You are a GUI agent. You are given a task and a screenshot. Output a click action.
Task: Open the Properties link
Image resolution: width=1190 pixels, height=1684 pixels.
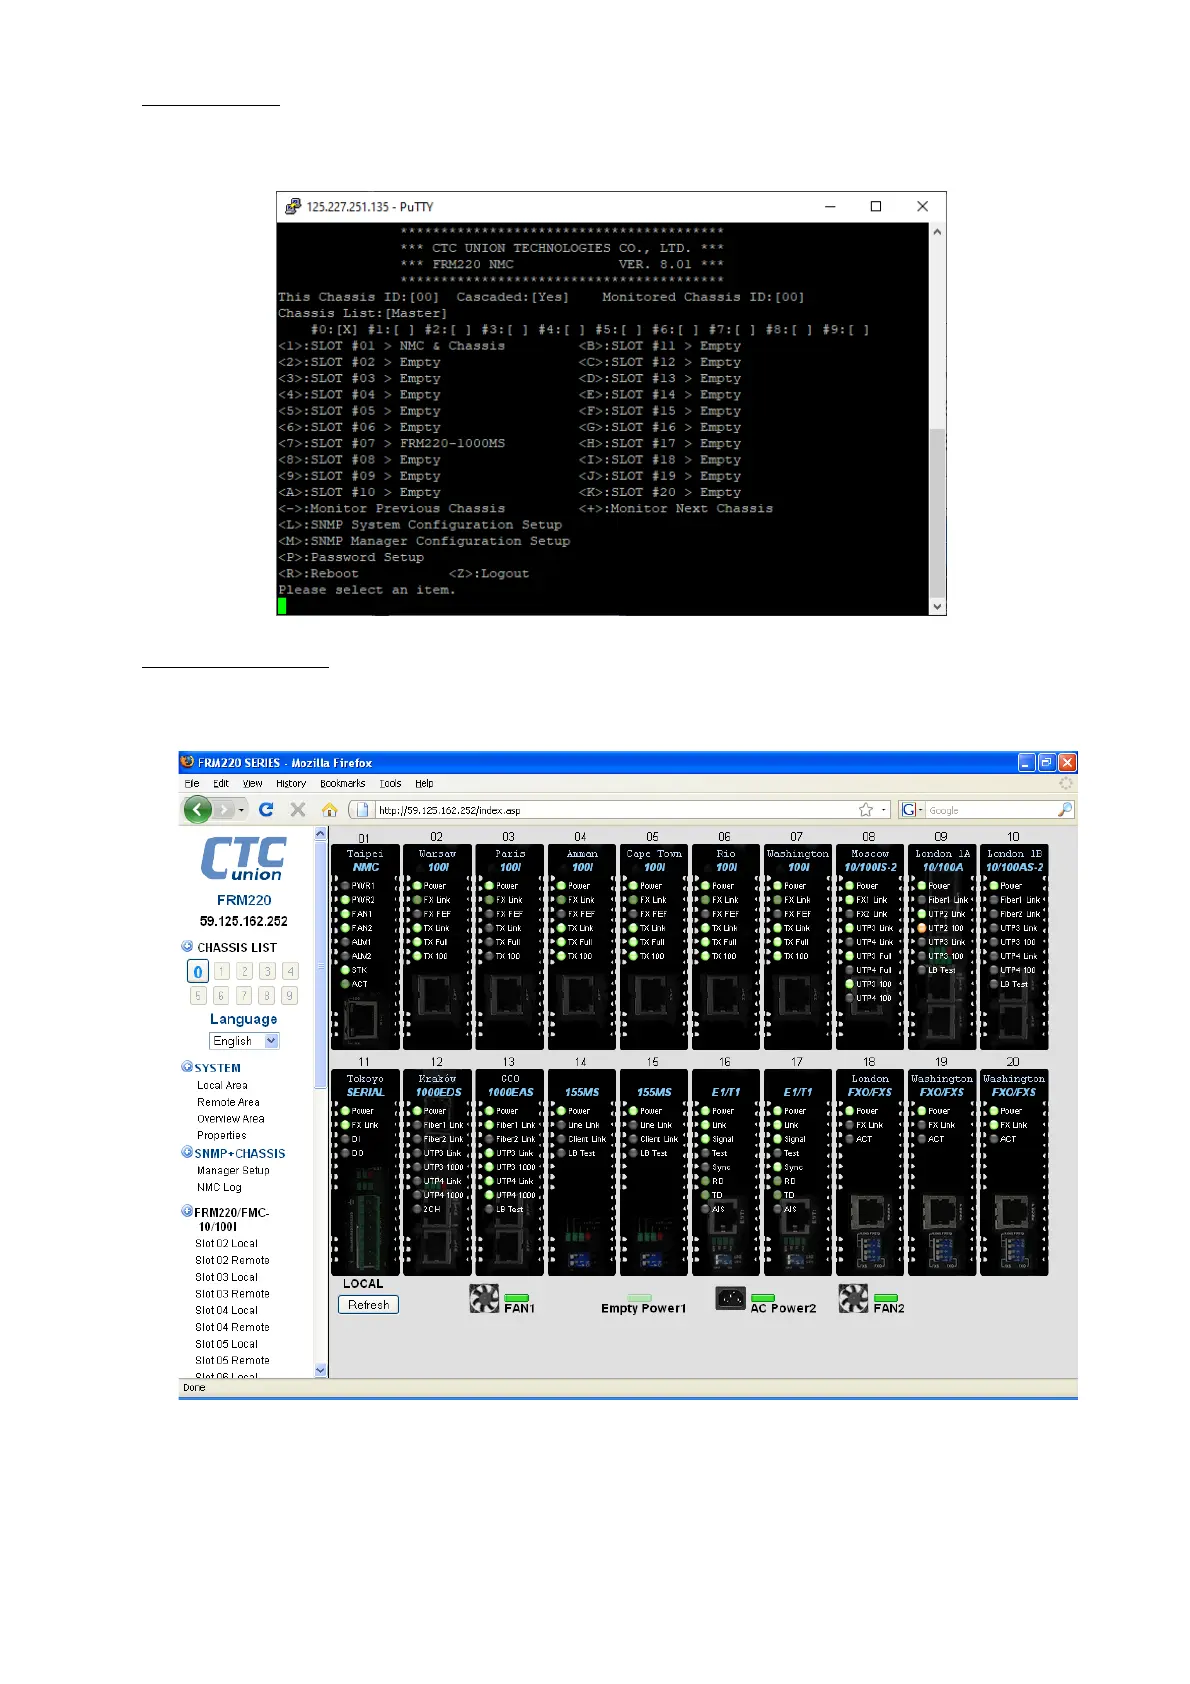(x=221, y=1136)
